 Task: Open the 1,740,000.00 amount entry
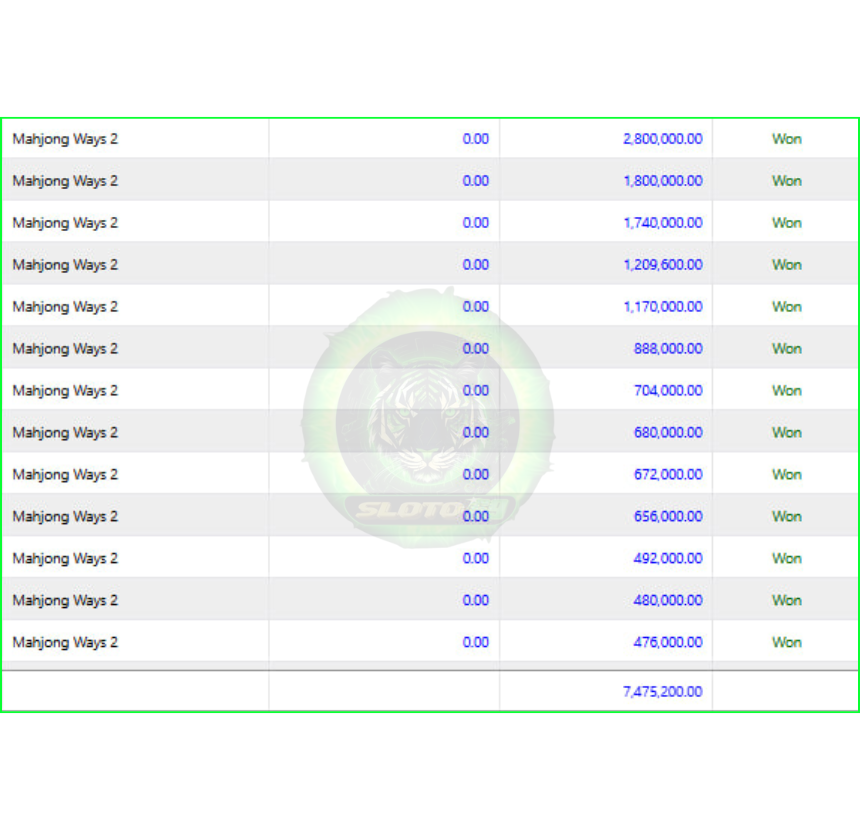[x=663, y=223]
